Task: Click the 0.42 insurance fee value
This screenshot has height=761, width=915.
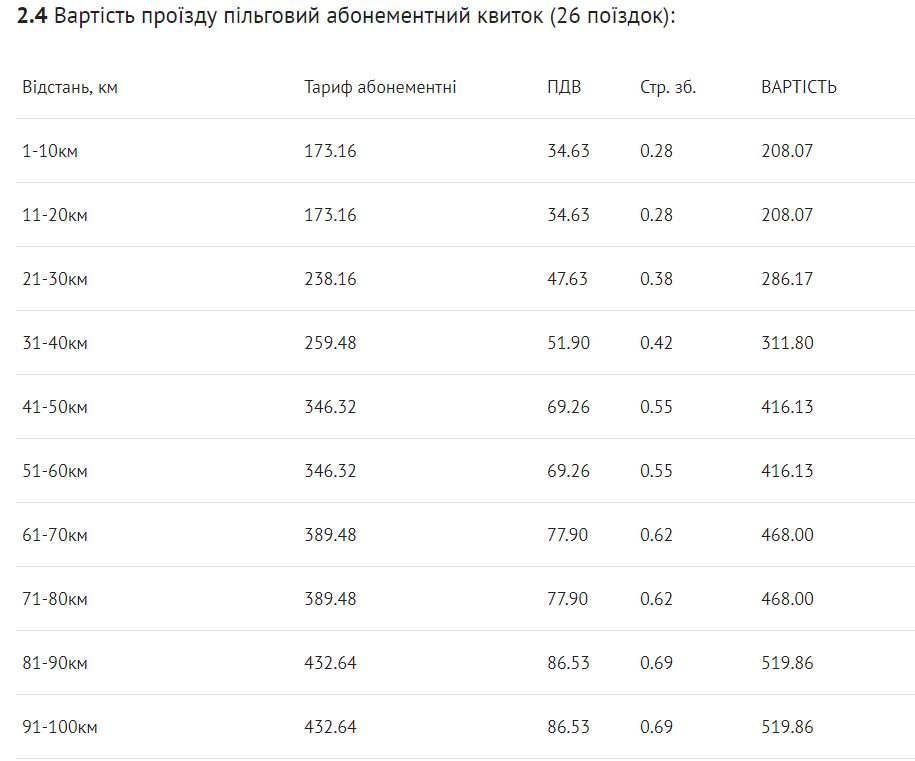Action: point(656,343)
